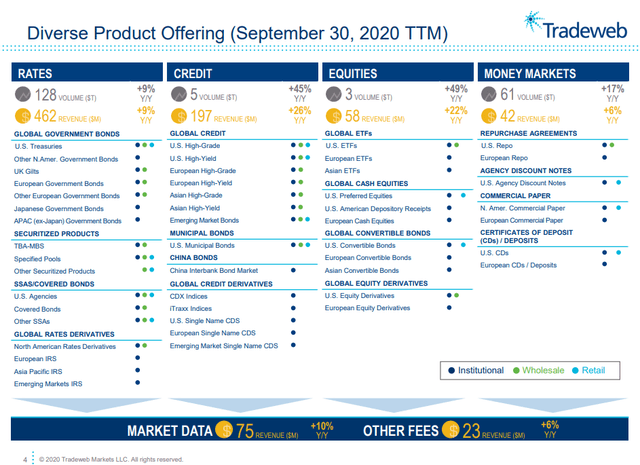Click the Institutional dot beside European Equity Derivatives
The width and height of the screenshot is (640, 465).
(449, 308)
